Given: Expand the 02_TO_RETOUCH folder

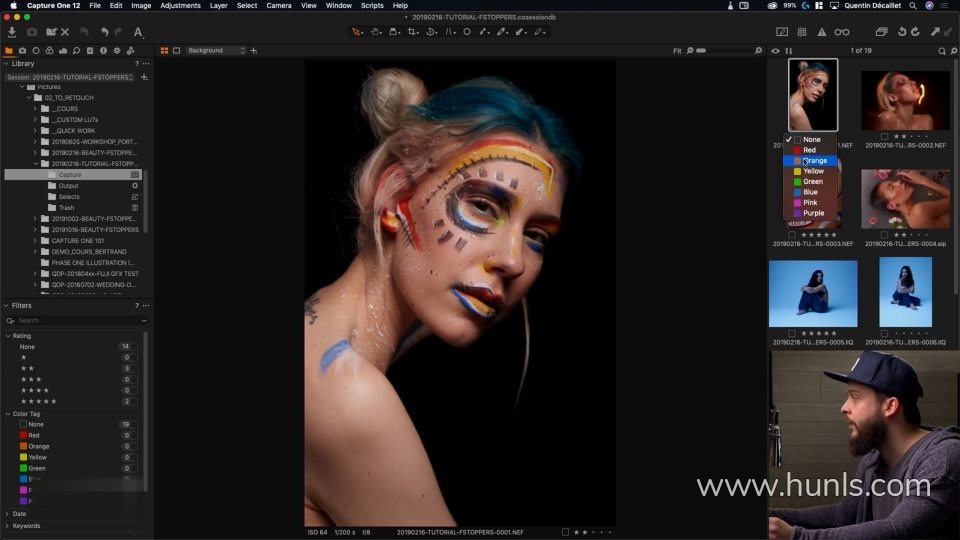Looking at the screenshot, I should click(x=27, y=97).
